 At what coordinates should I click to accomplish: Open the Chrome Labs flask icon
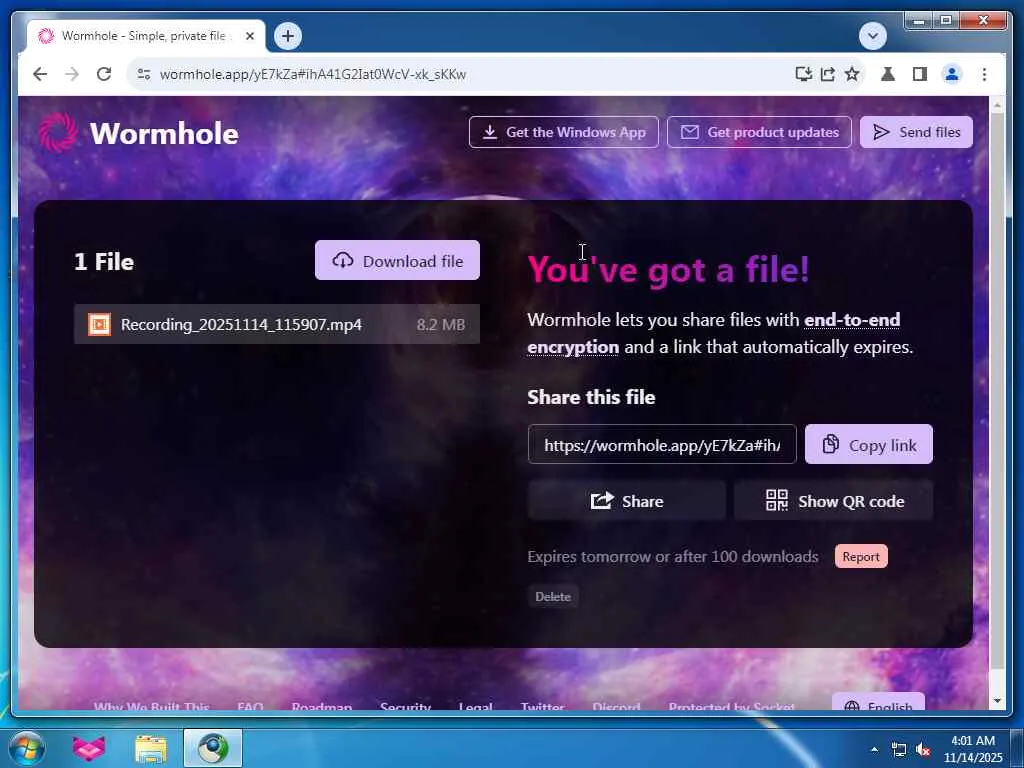(x=888, y=74)
